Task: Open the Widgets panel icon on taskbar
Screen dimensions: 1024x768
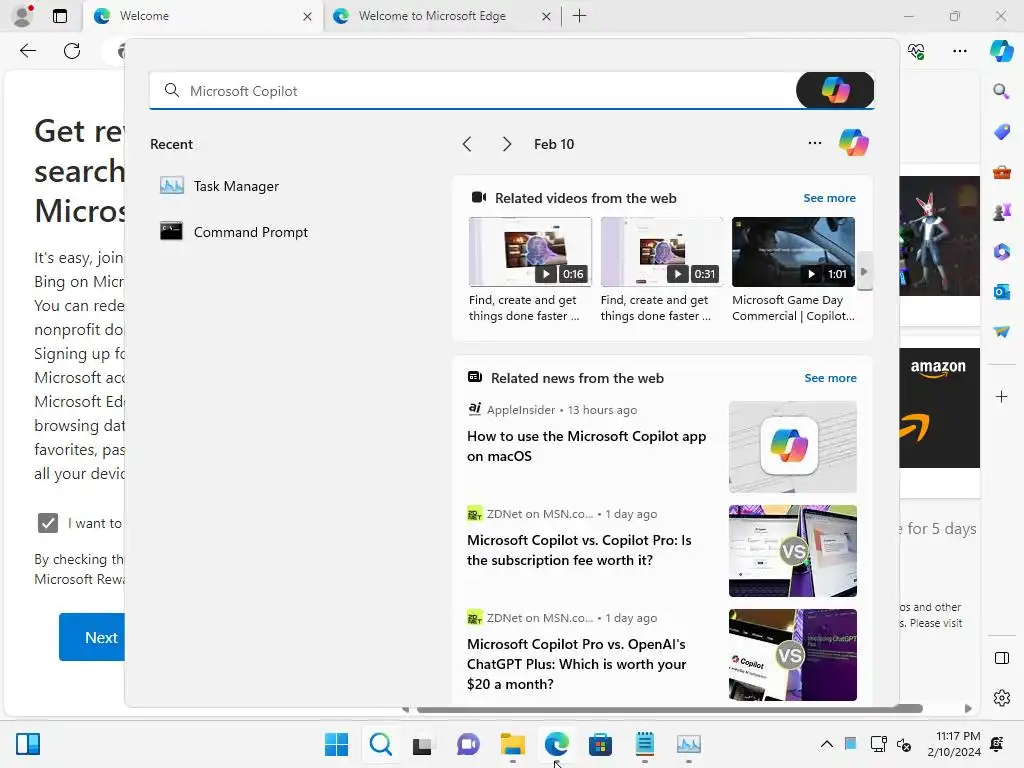Action: pos(28,744)
